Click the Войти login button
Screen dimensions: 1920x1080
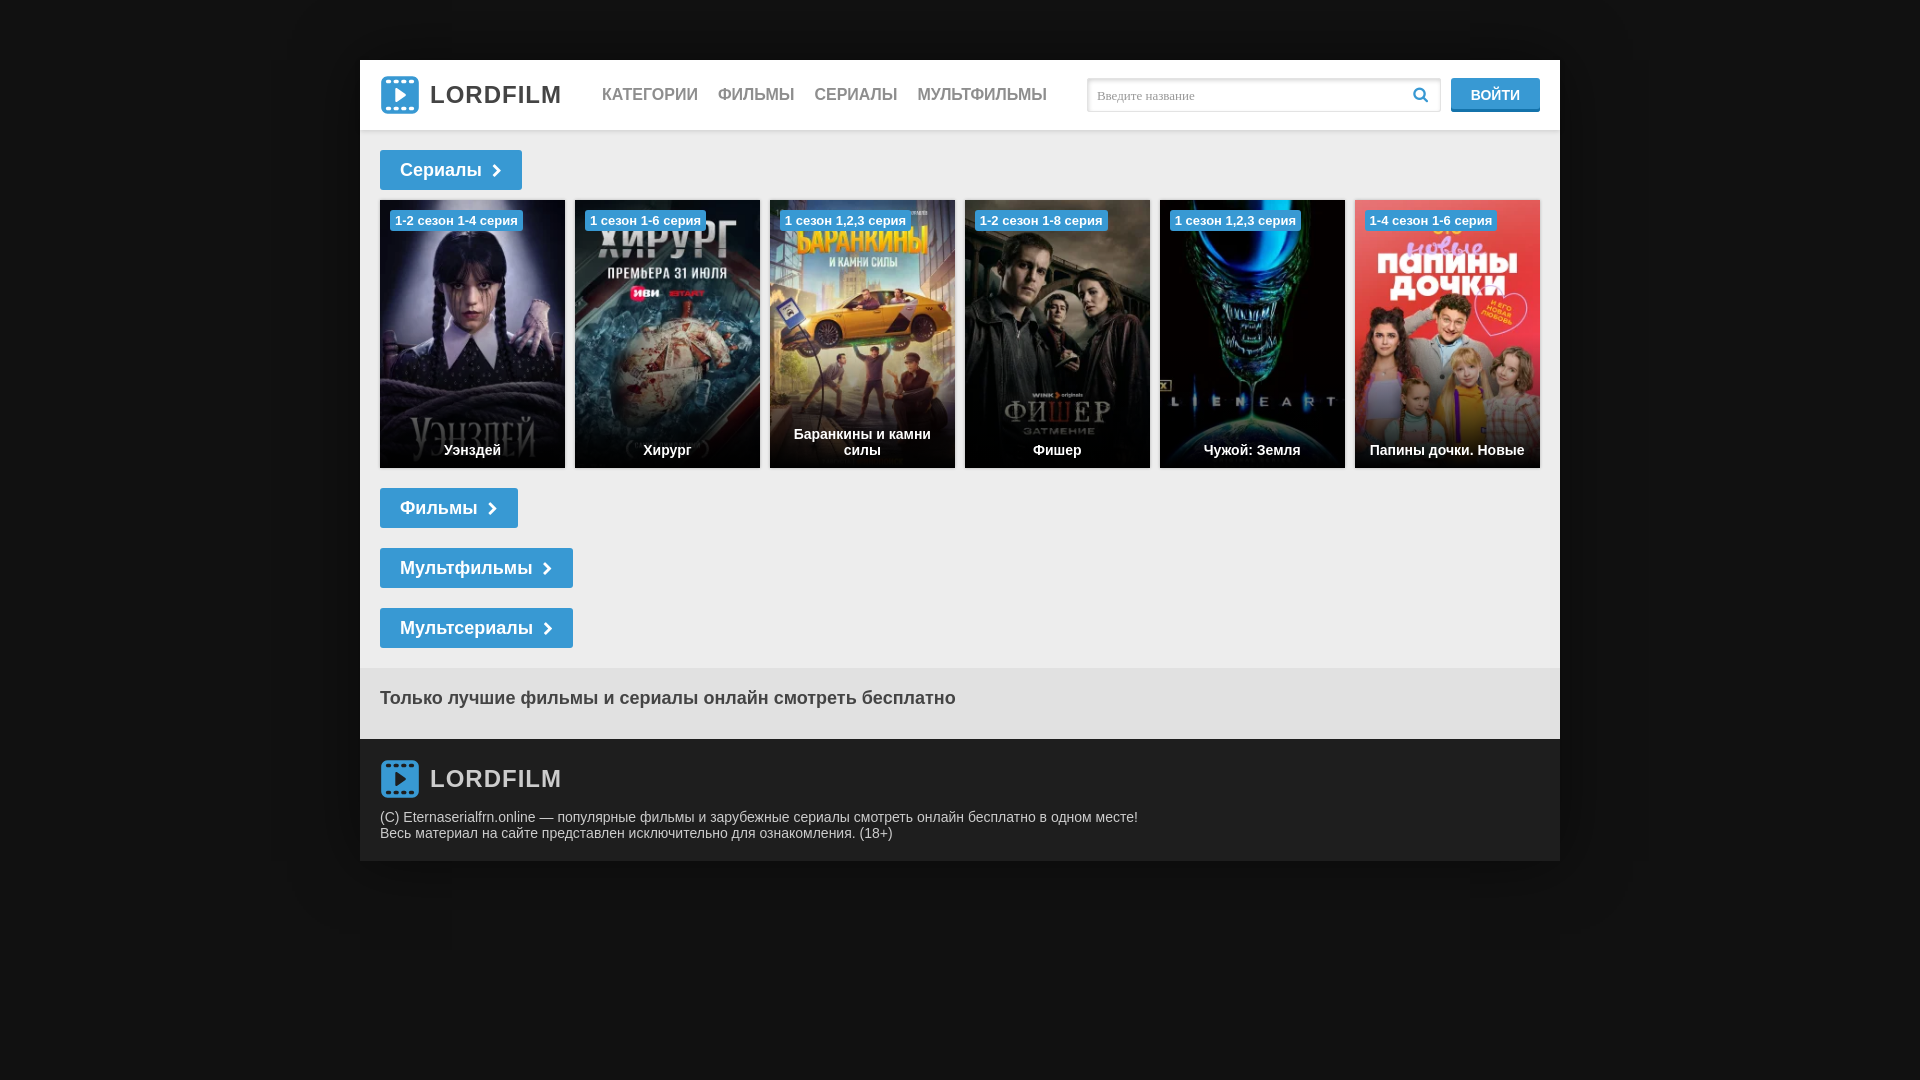[x=1495, y=95]
